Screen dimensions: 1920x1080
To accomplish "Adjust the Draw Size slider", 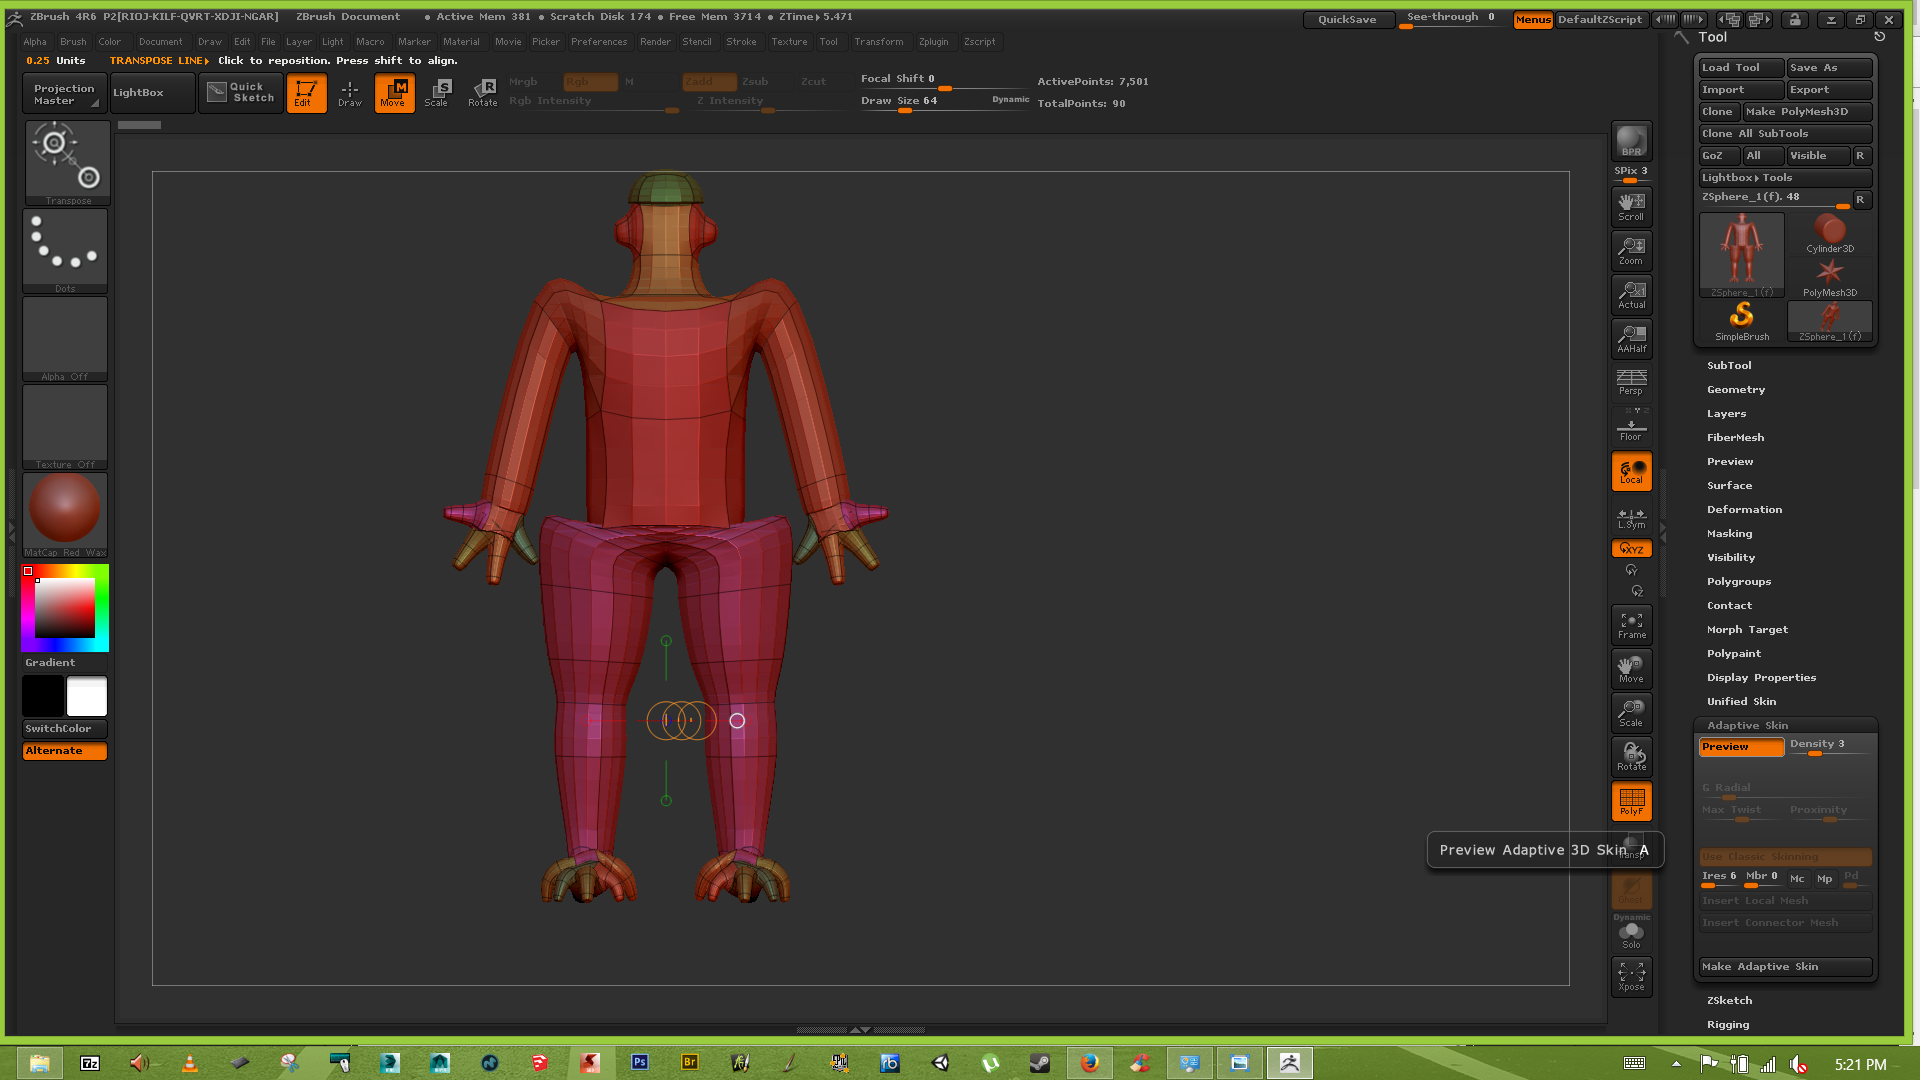I will [905, 112].
